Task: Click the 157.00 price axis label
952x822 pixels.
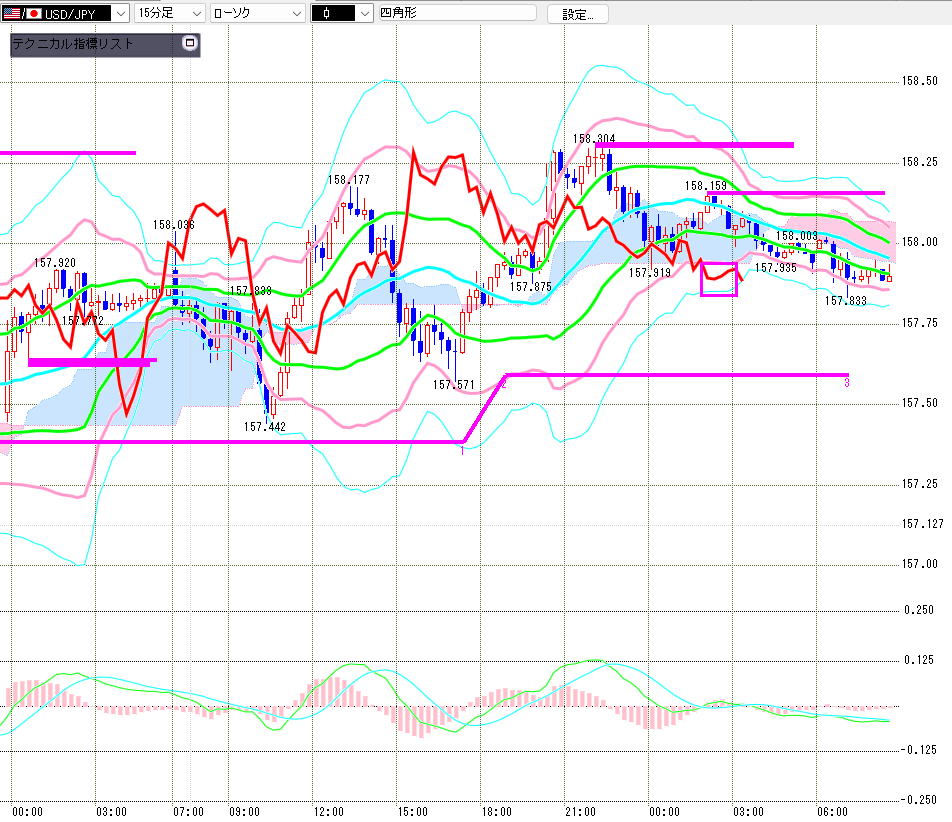Action: [x=919, y=564]
